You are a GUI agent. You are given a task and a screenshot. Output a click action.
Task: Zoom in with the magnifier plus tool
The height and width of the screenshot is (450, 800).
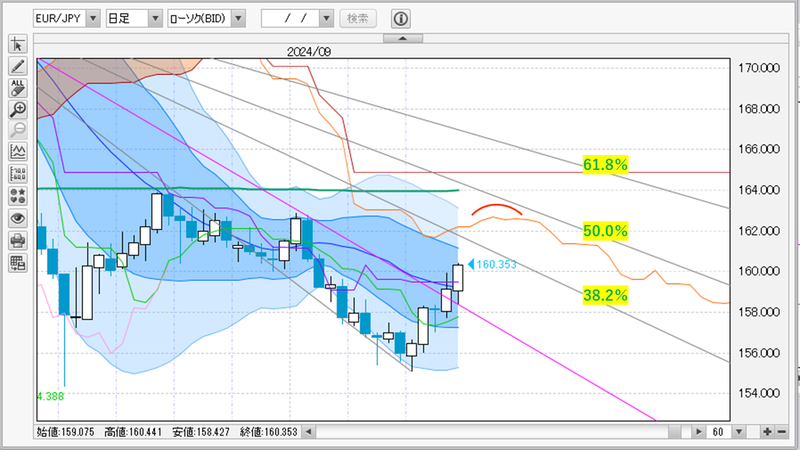point(18,109)
